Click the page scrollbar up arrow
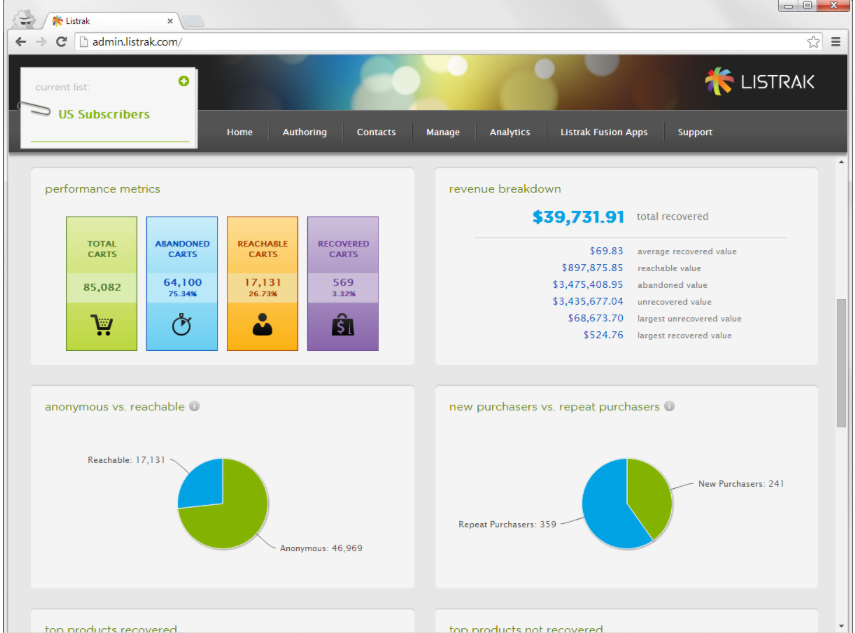Viewport: 855px width, 633px height. 841,162
